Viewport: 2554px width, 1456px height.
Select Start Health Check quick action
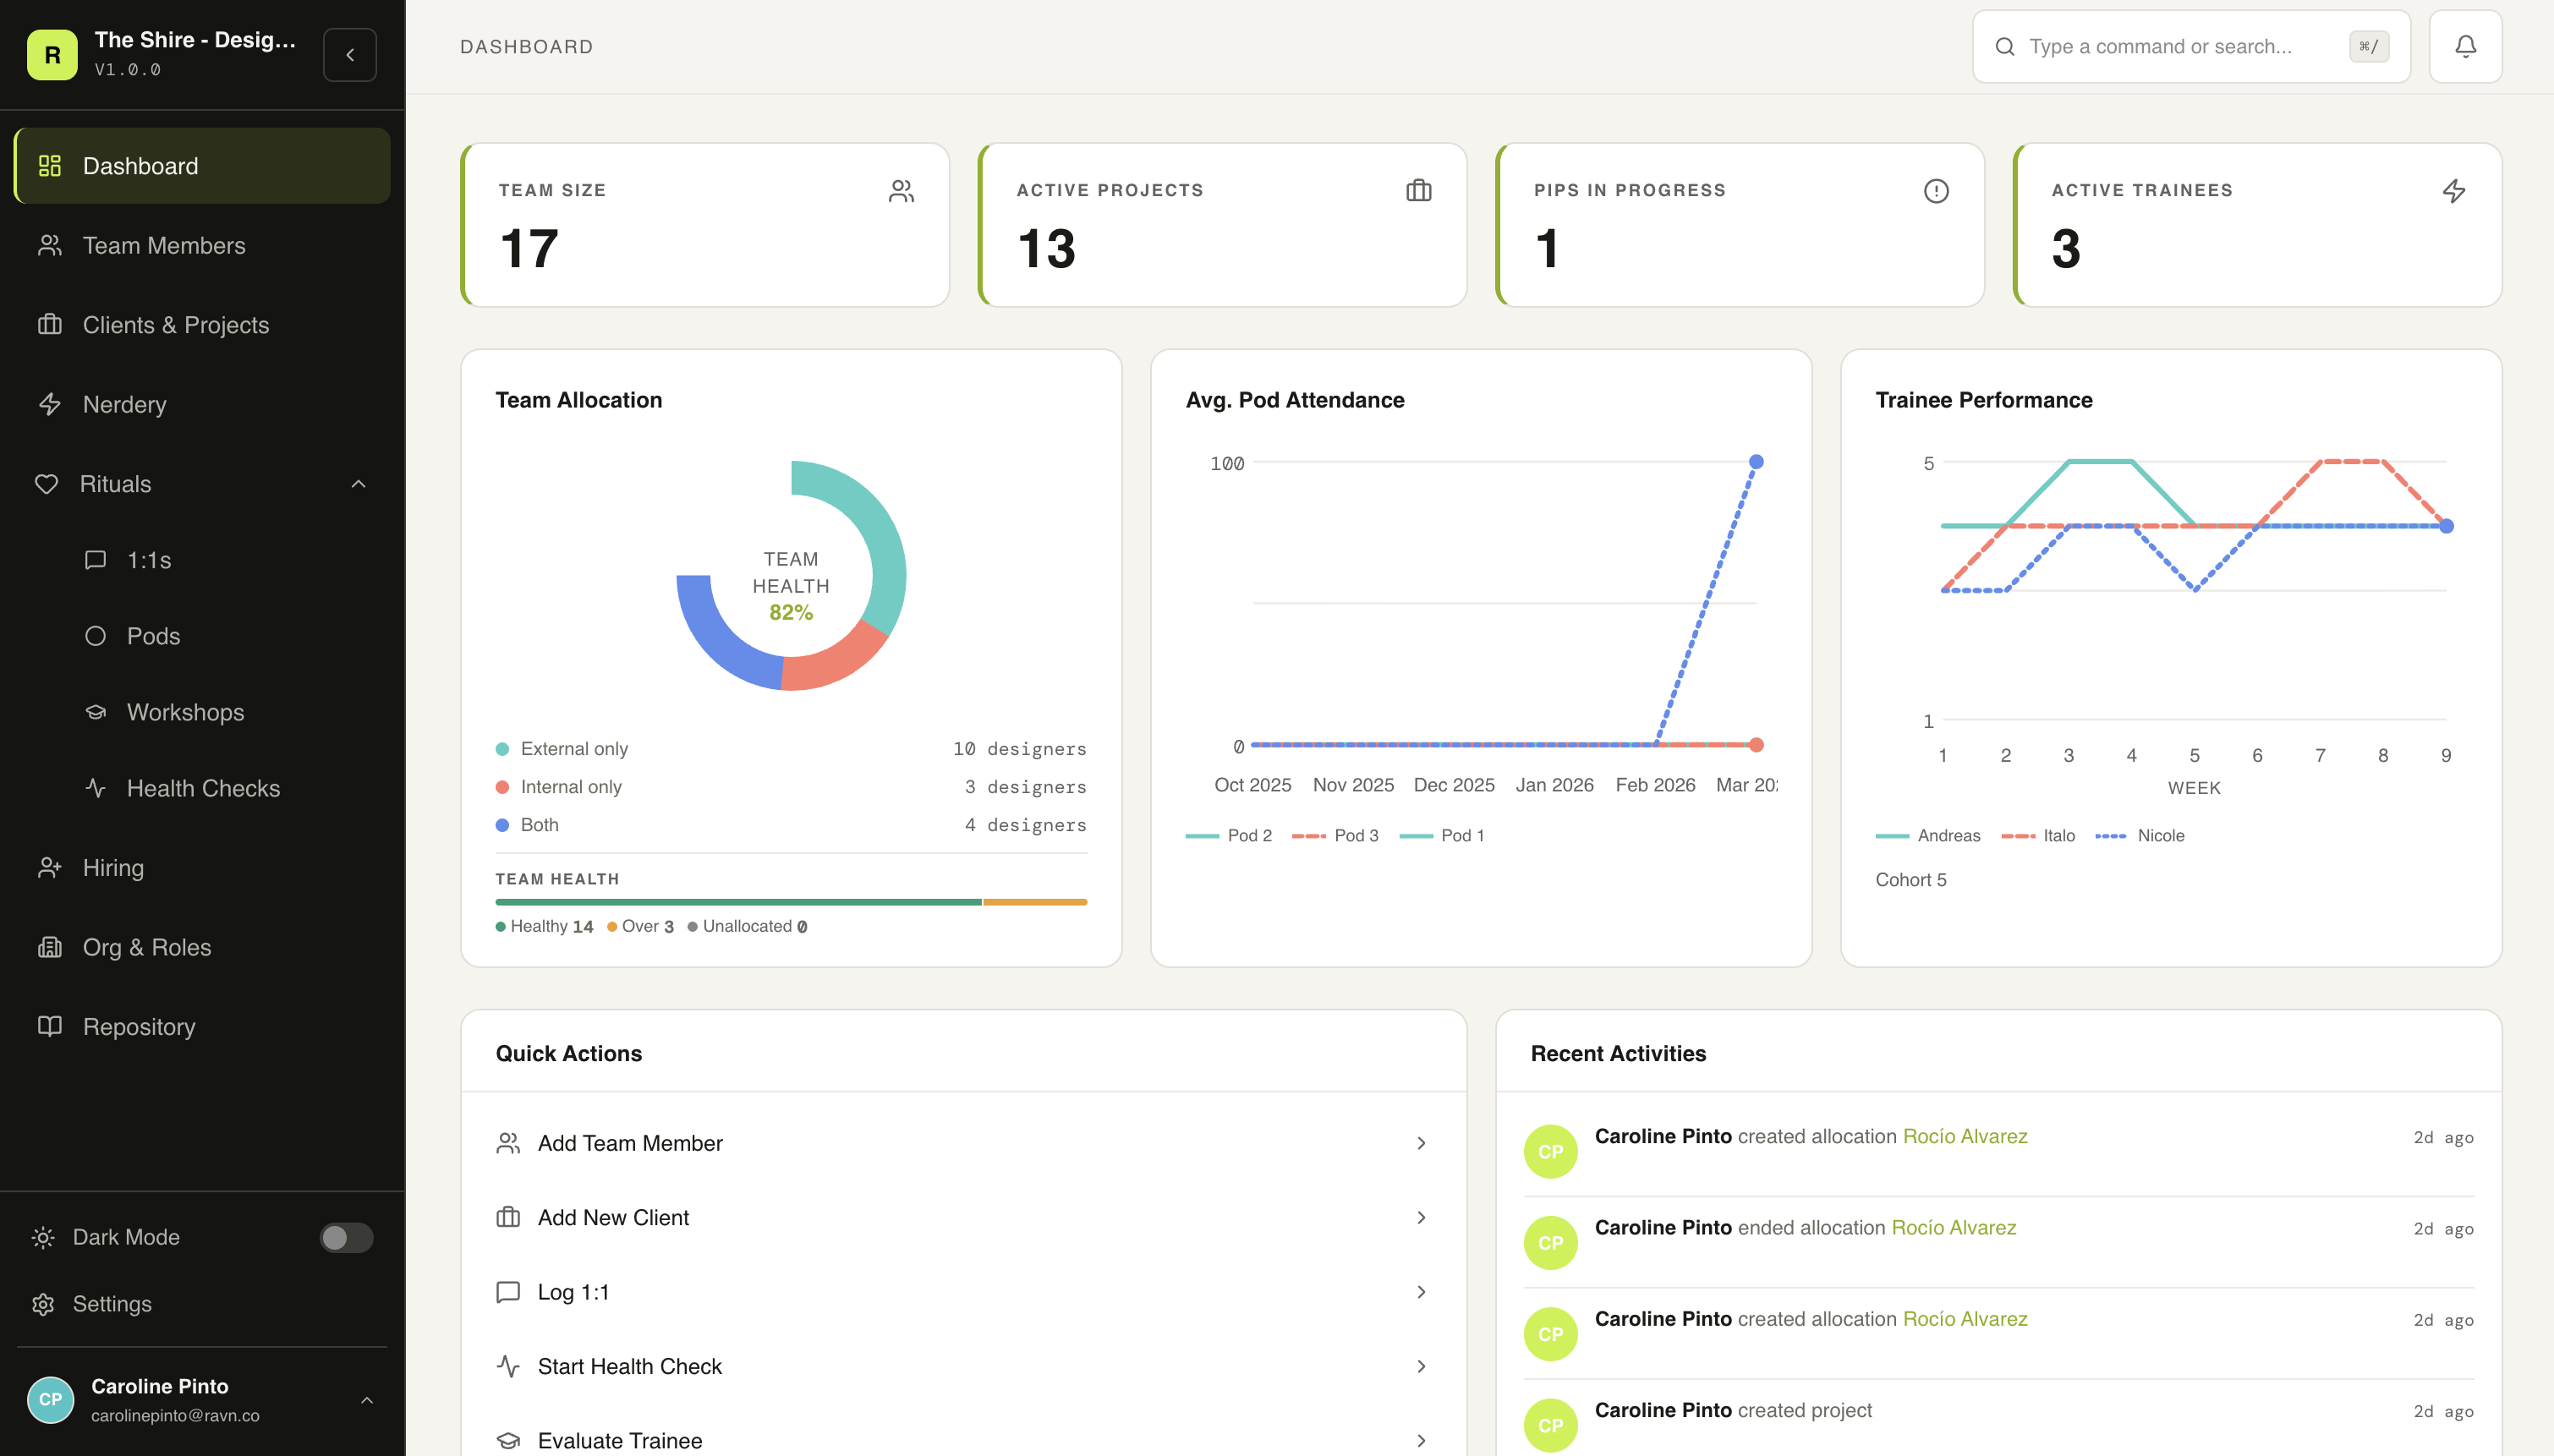click(x=630, y=1365)
